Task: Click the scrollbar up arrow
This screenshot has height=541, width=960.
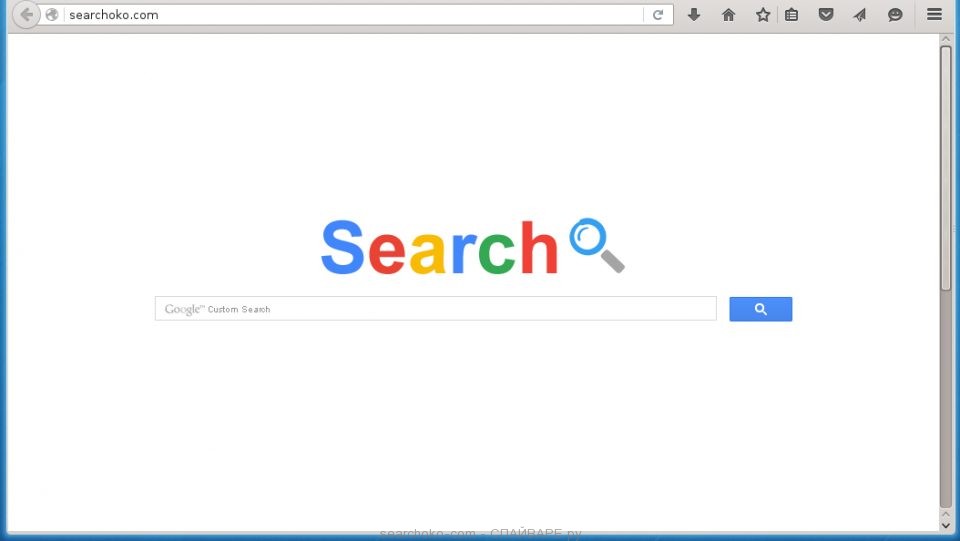Action: [x=946, y=39]
